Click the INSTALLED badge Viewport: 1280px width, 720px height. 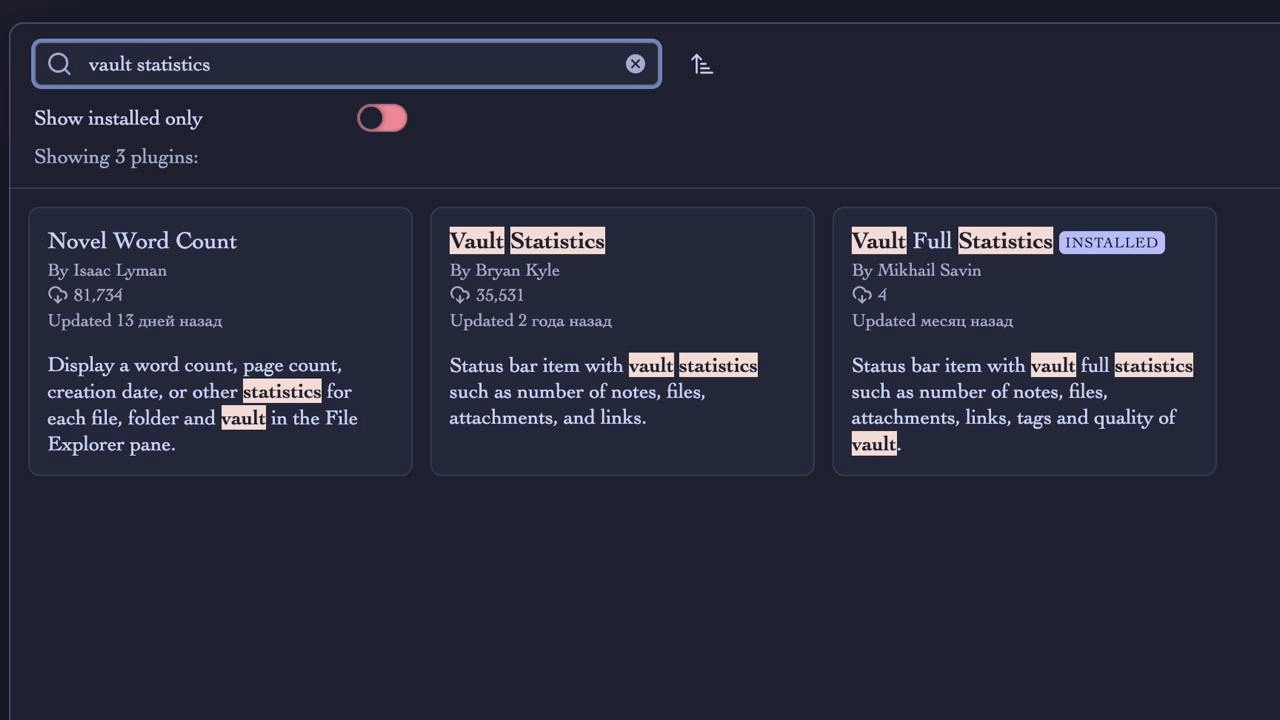[x=1111, y=242]
